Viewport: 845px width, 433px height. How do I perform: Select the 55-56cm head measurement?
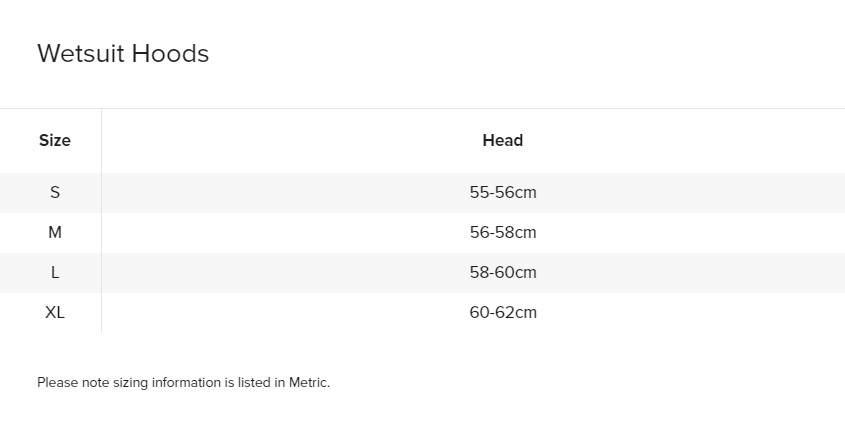point(503,193)
